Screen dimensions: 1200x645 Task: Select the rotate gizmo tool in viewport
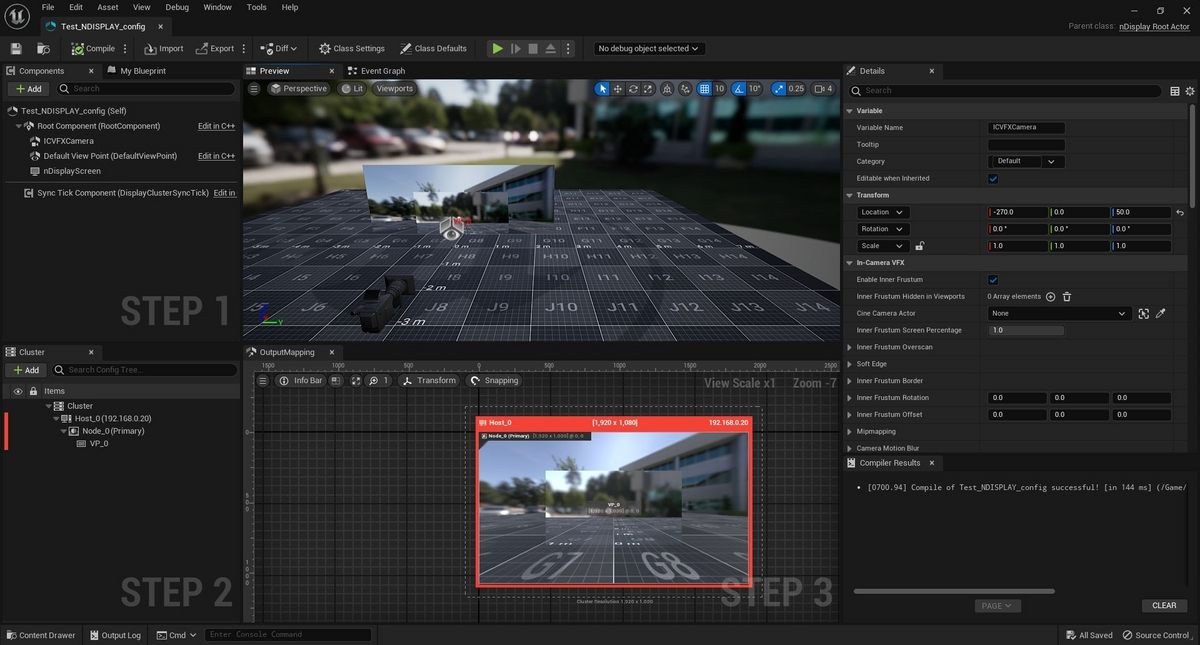[x=634, y=89]
